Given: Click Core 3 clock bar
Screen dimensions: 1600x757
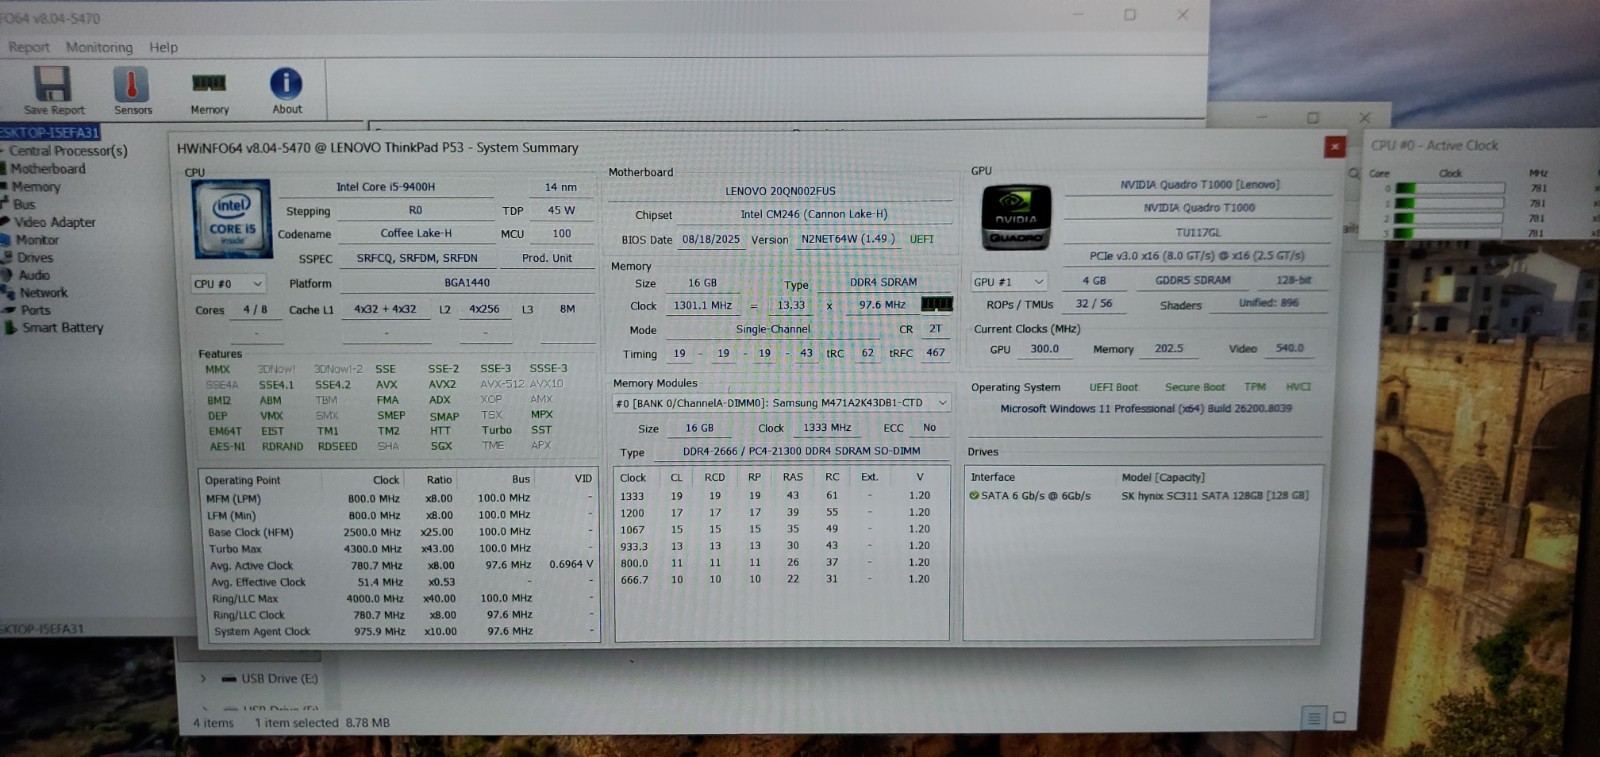Looking at the screenshot, I should (x=1450, y=233).
